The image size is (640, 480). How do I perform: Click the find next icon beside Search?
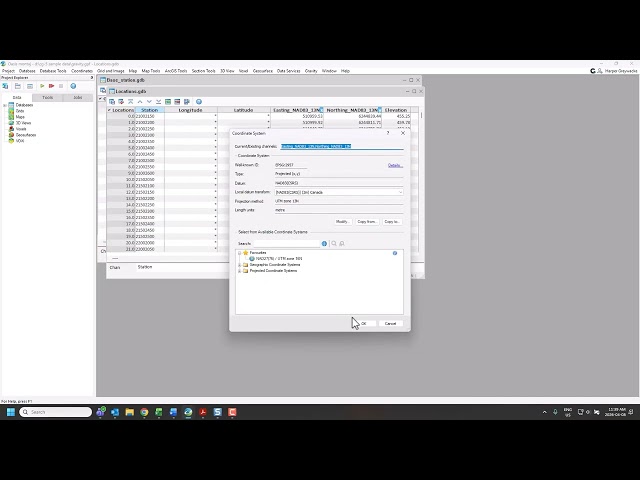pos(342,244)
